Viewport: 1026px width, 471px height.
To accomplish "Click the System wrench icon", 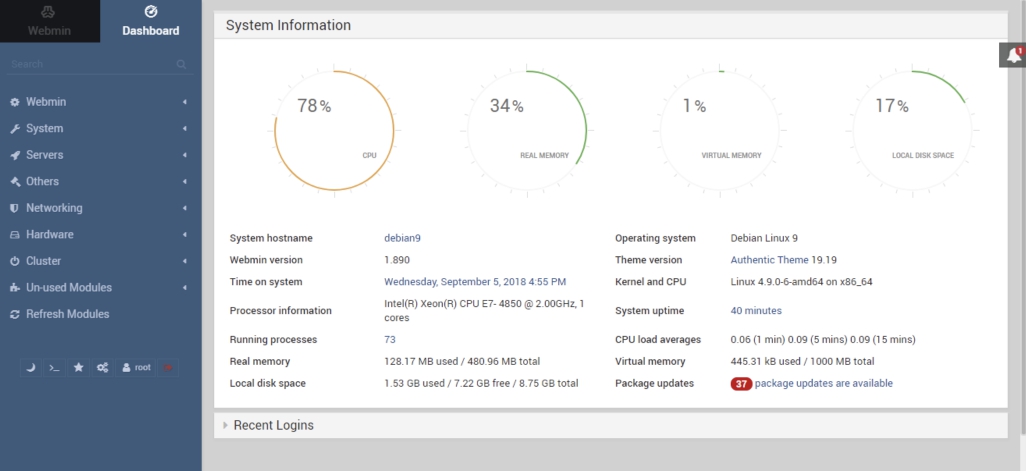I will (x=14, y=129).
